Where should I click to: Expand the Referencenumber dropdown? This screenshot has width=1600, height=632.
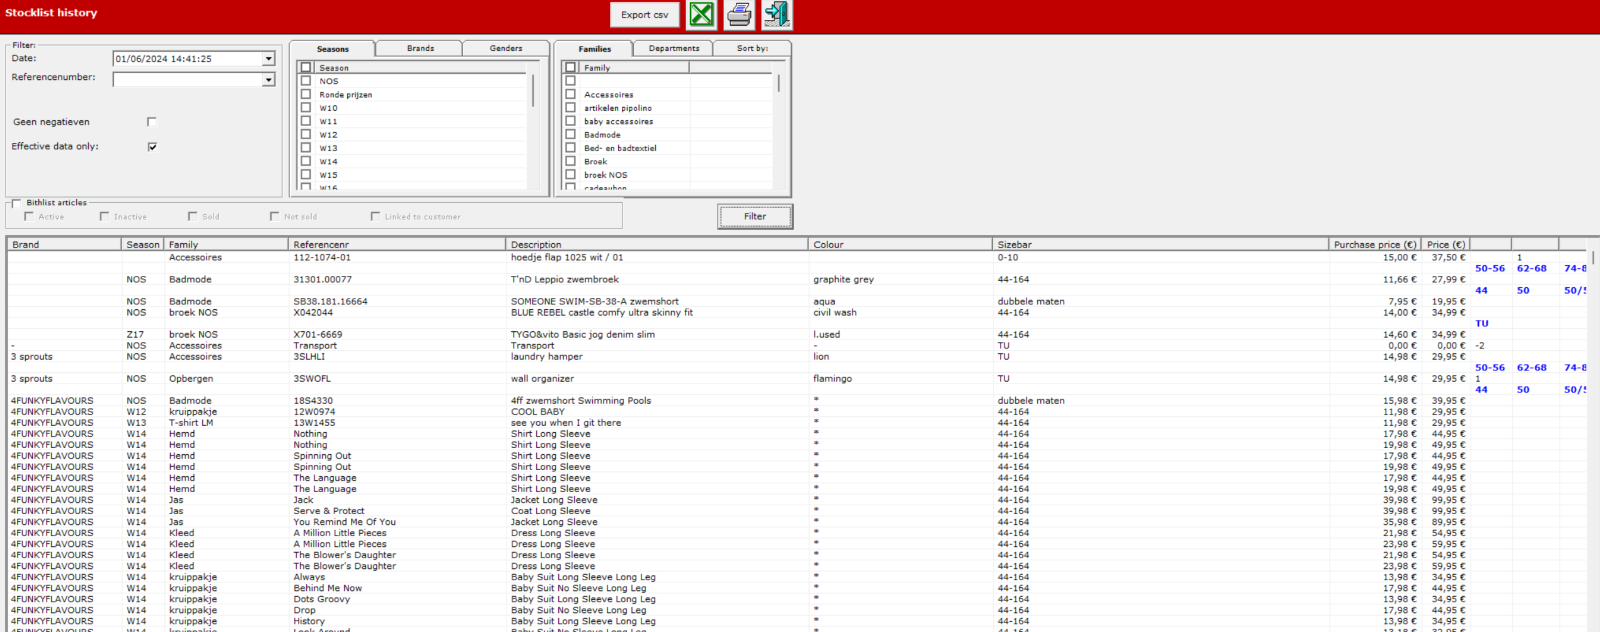point(268,79)
